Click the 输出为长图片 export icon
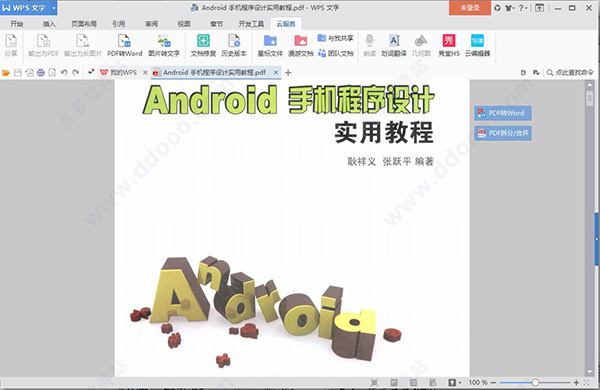 click(x=83, y=45)
